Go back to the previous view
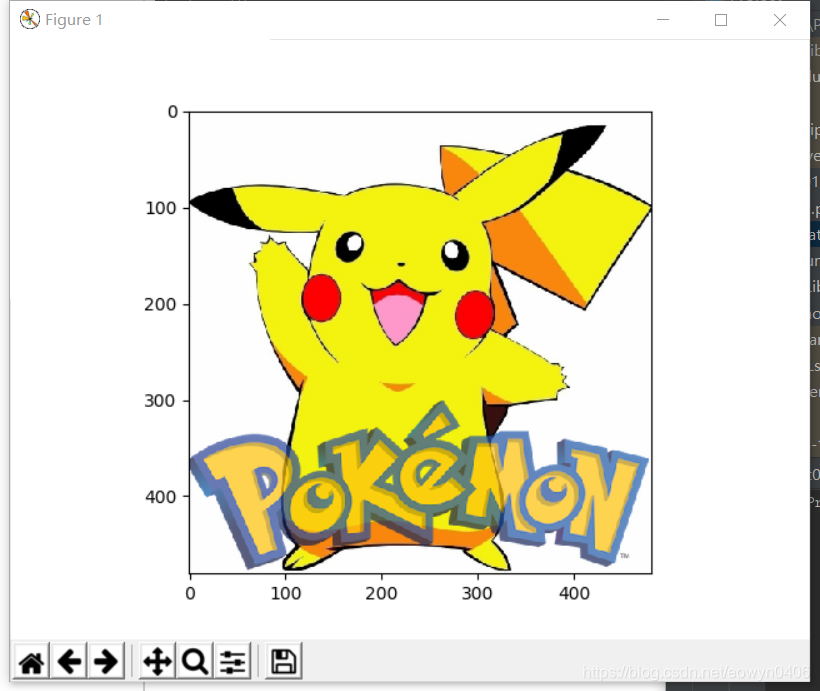 tap(69, 662)
